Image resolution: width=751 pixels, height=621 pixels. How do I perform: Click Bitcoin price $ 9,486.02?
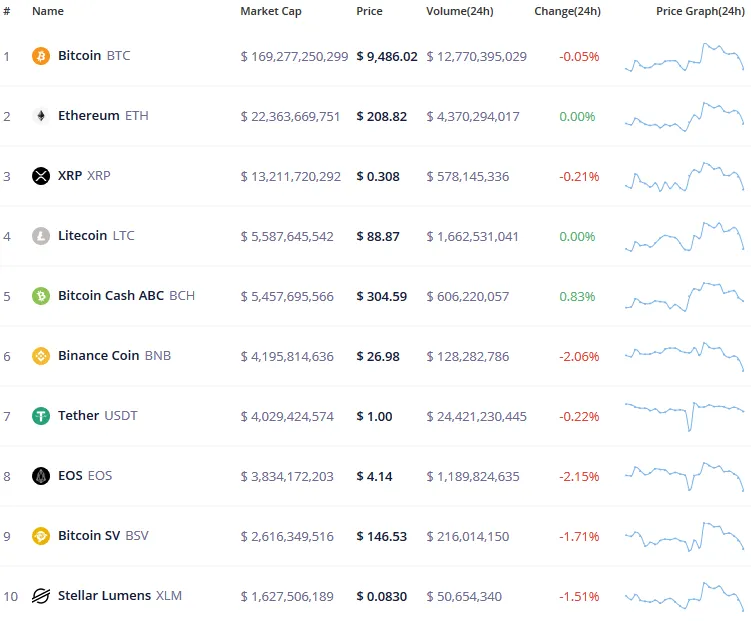point(387,56)
